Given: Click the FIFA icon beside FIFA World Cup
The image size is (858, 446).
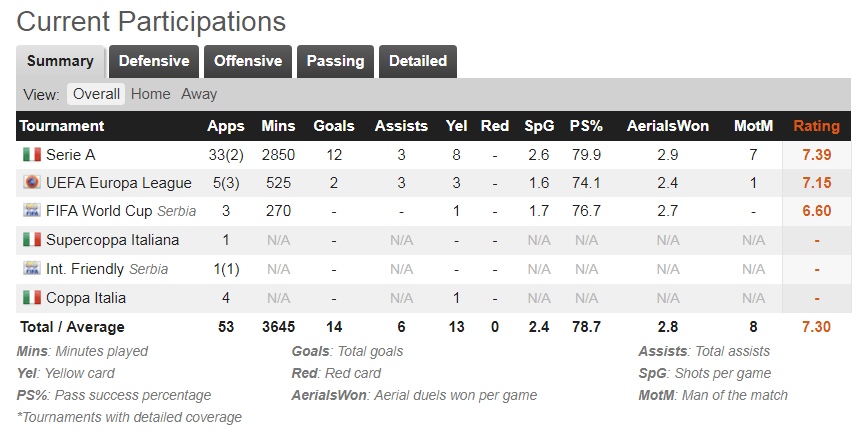Looking at the screenshot, I should point(32,211).
